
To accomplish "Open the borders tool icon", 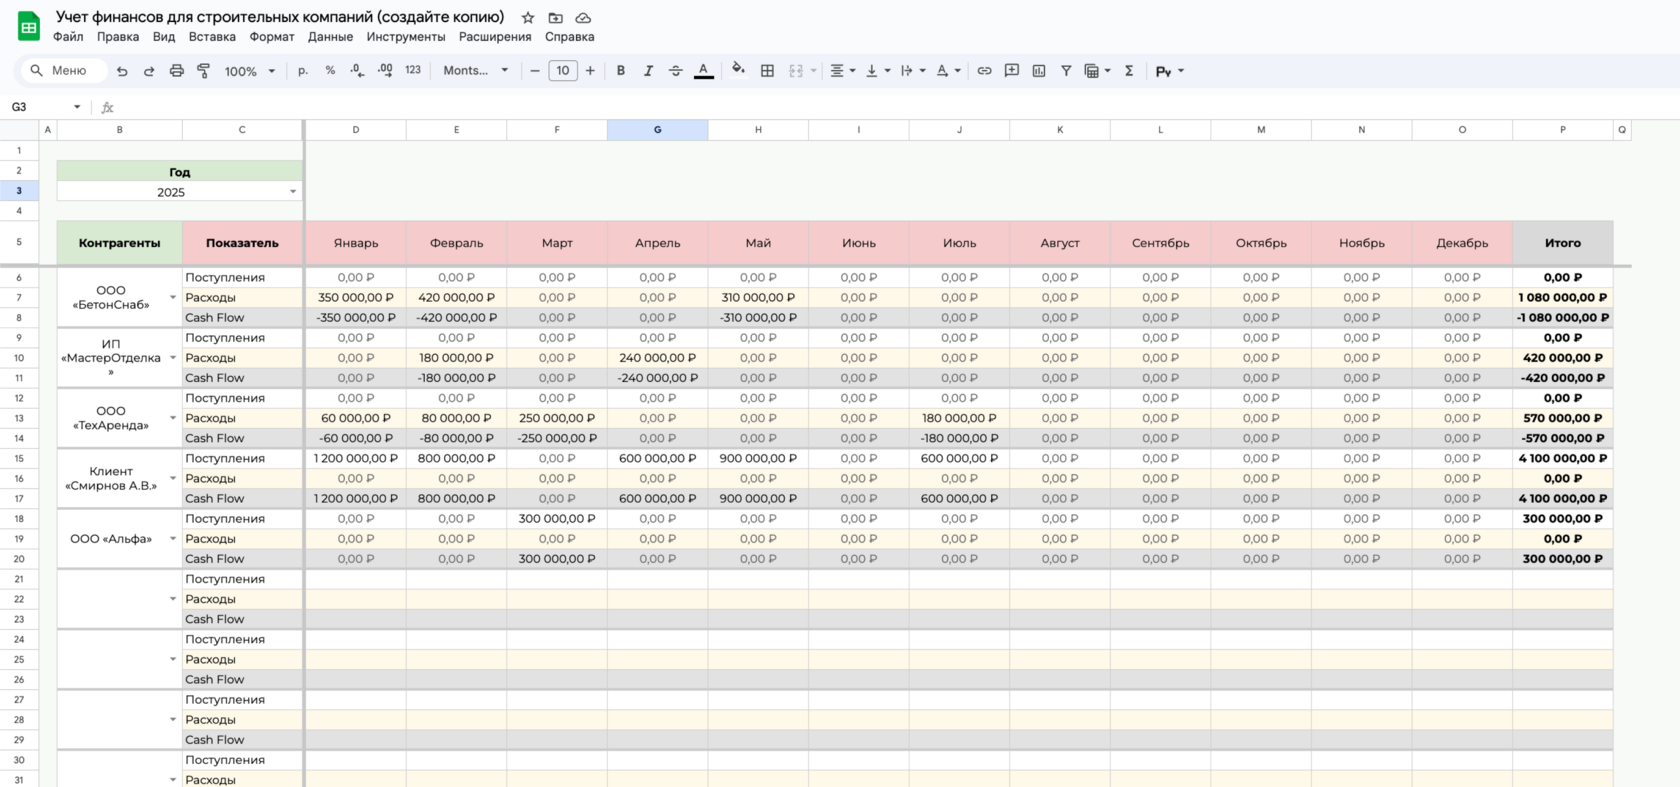I will coord(767,71).
